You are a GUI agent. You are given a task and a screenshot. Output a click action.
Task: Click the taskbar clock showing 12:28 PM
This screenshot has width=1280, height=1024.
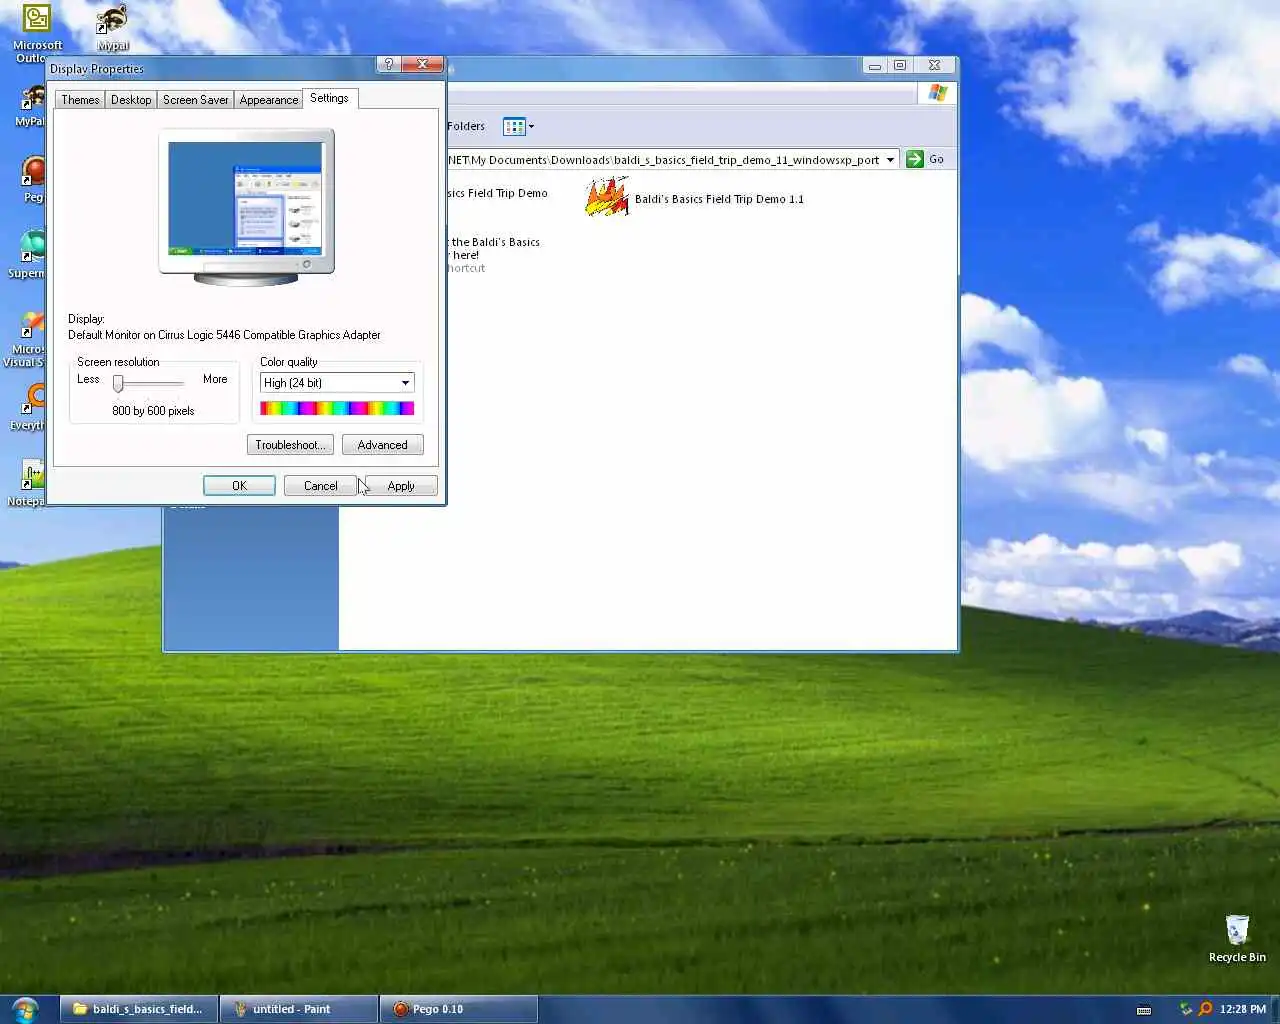pyautogui.click(x=1243, y=1009)
